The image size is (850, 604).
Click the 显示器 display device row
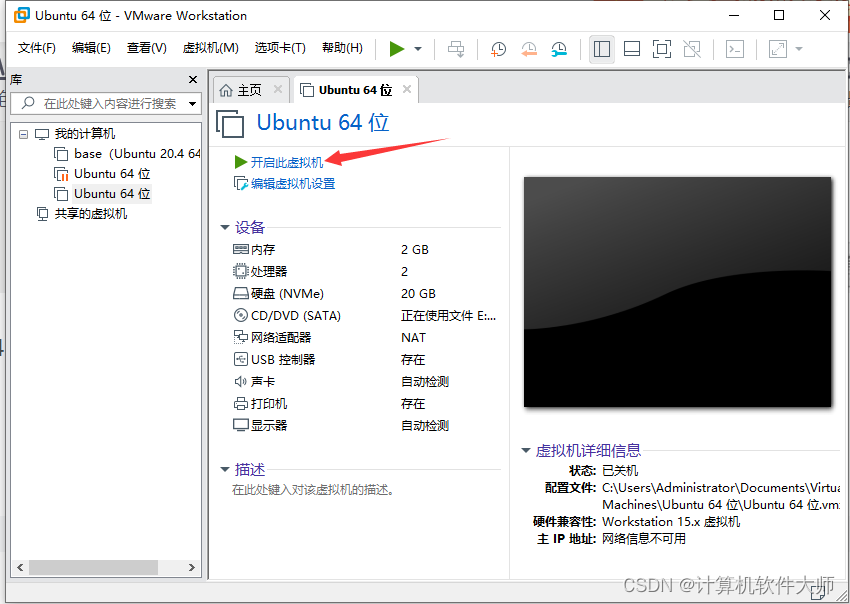click(x=366, y=426)
